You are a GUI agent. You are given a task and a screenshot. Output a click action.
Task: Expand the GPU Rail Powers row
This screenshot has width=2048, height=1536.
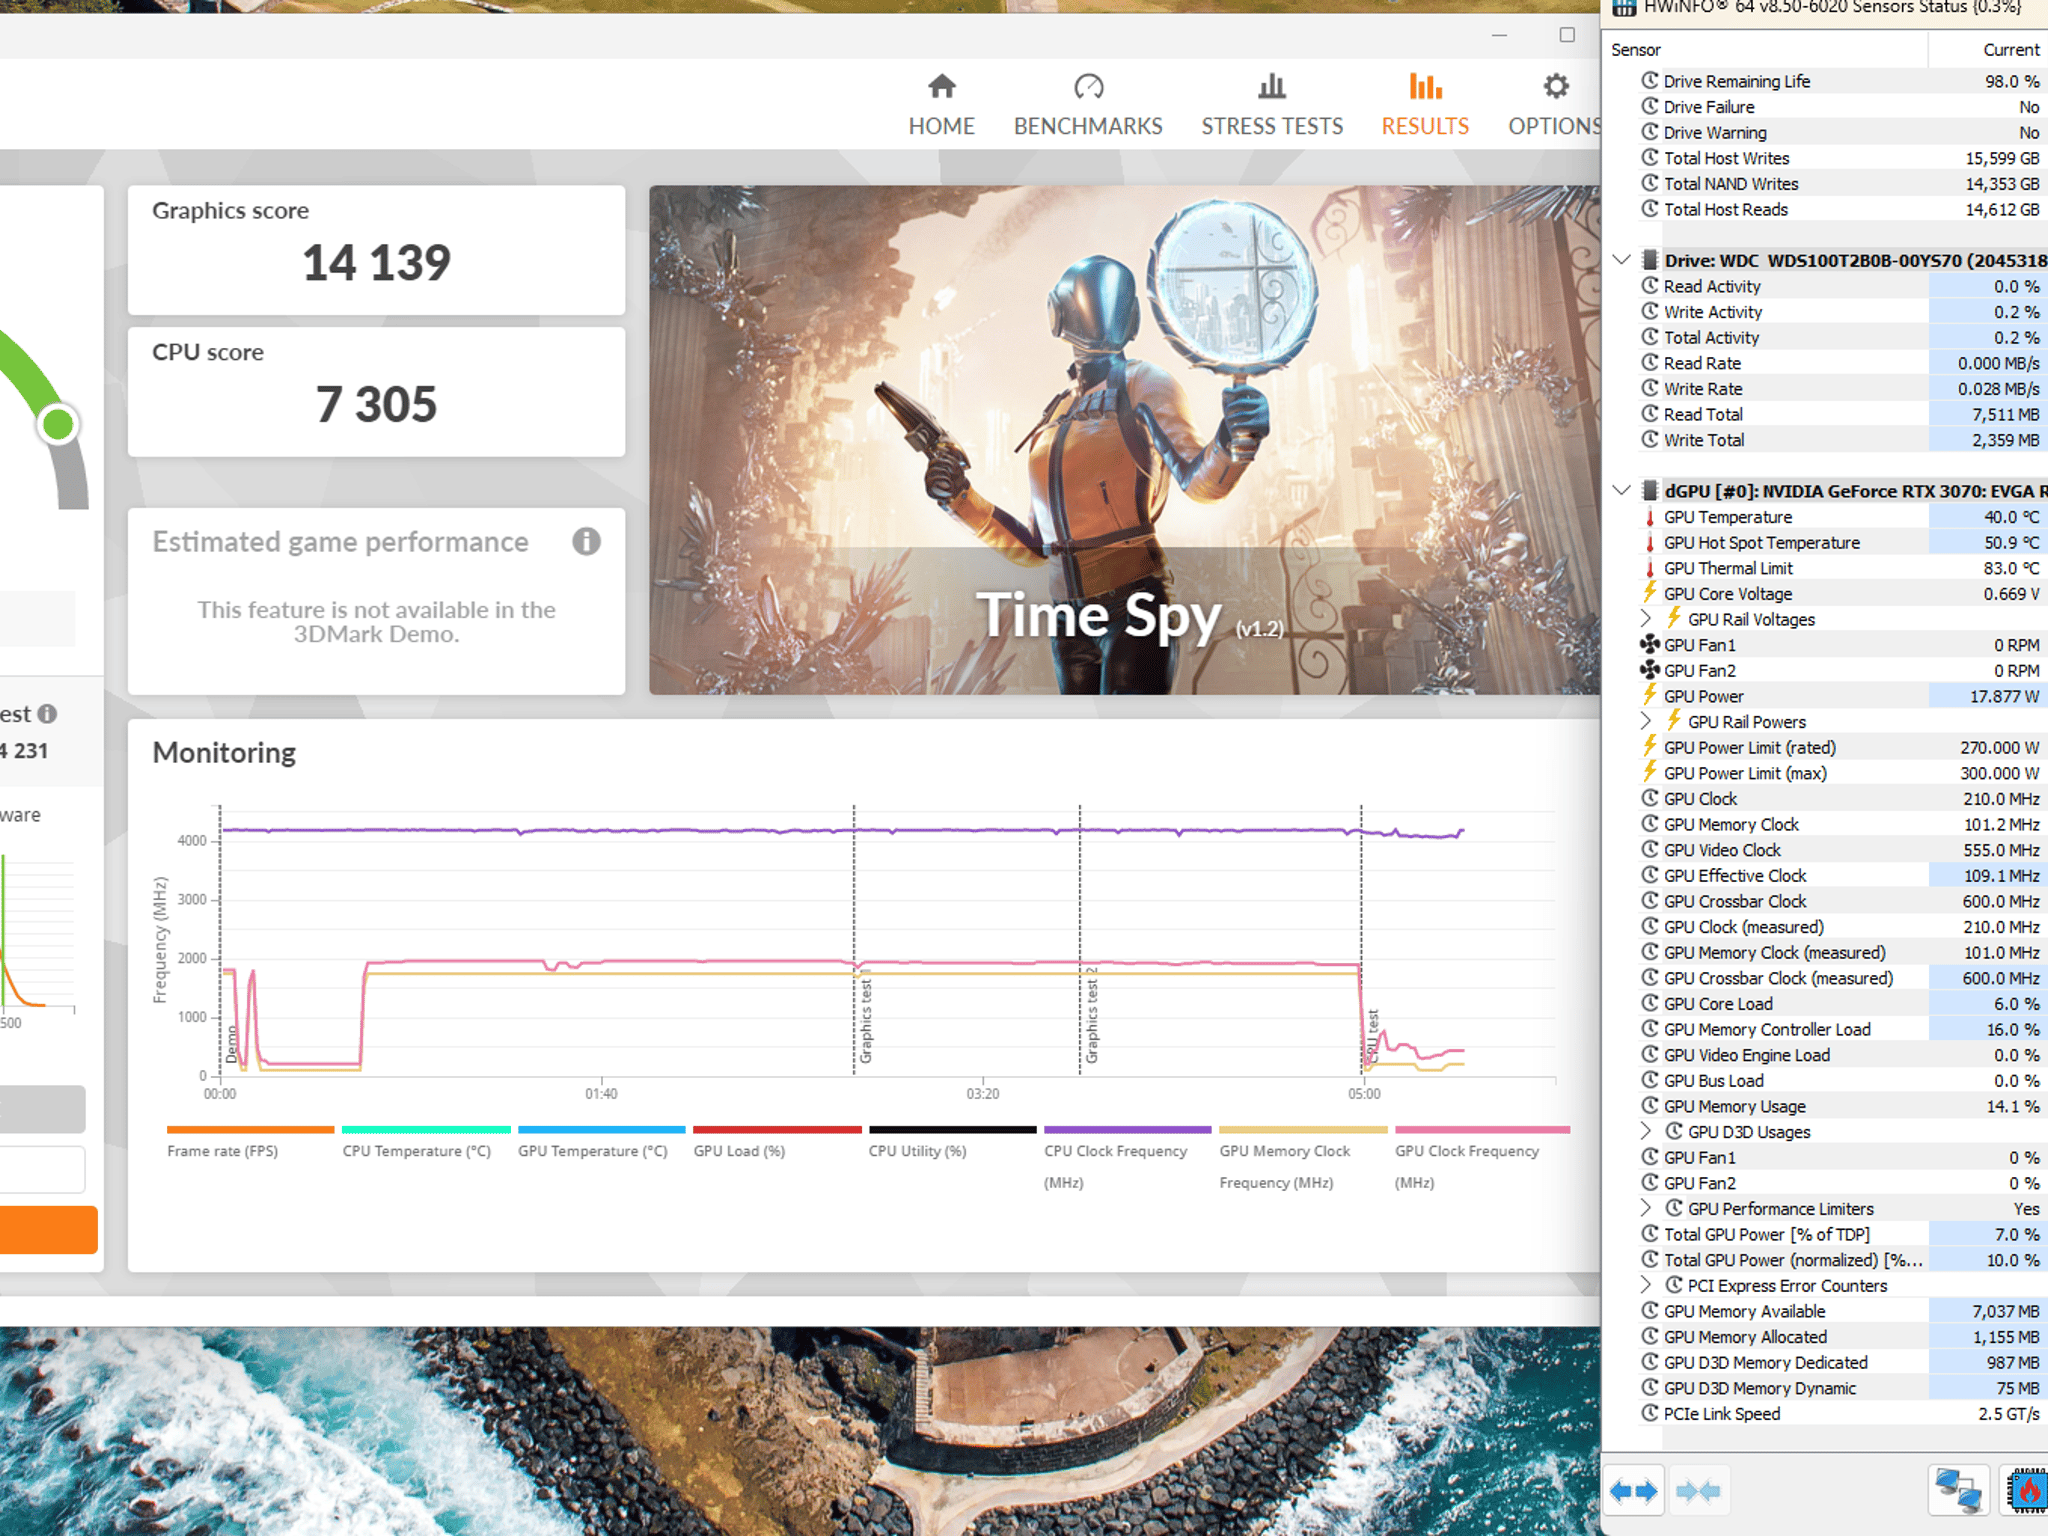coord(1646,721)
